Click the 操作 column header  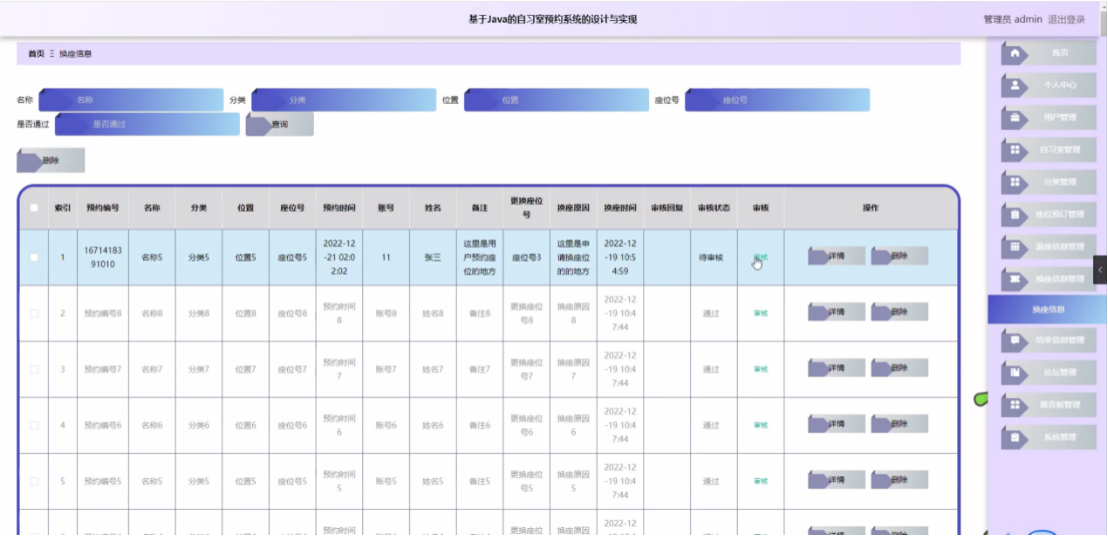(870, 208)
